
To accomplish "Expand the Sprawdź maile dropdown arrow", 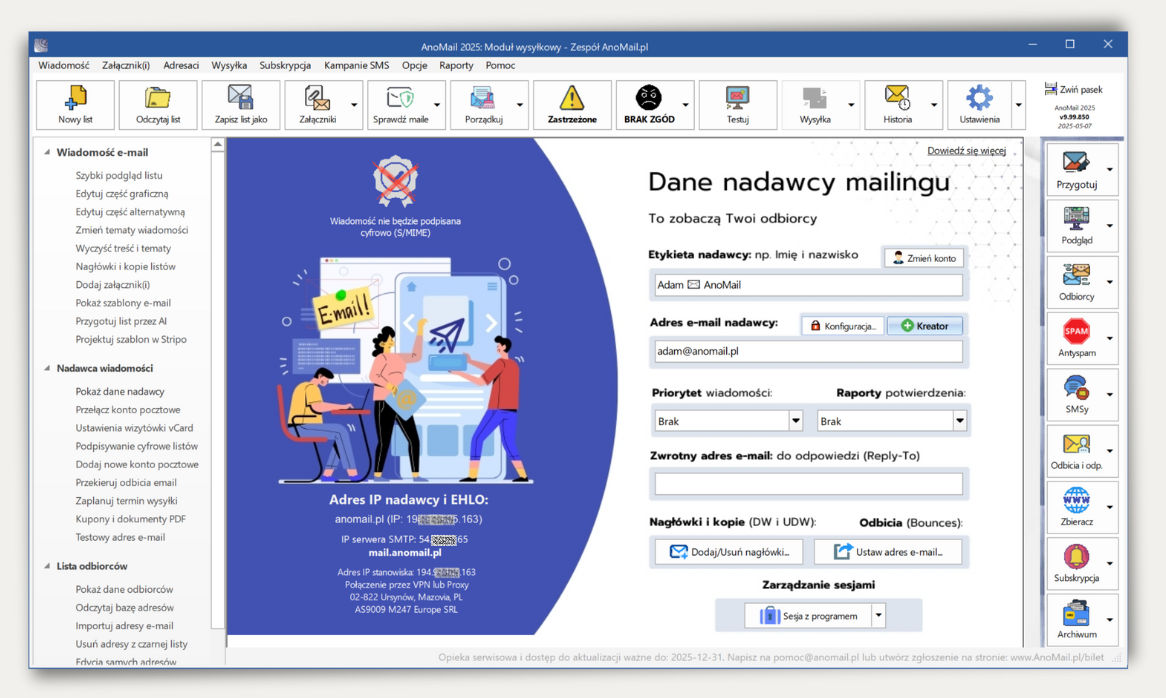I will [437, 105].
